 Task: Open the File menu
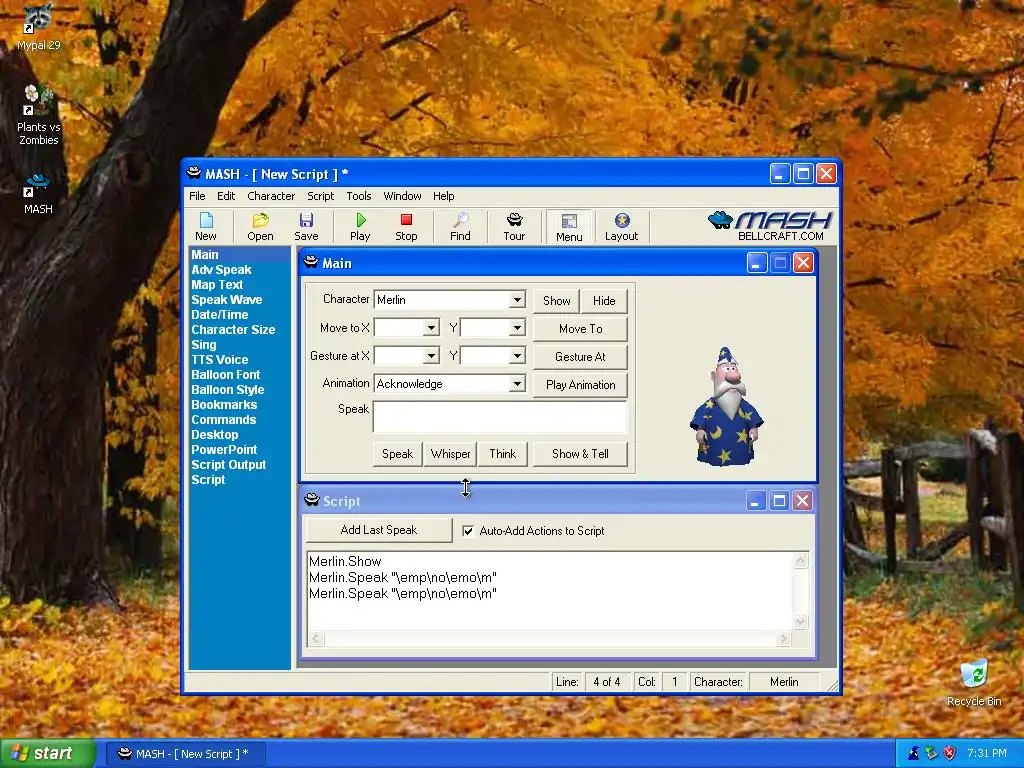pos(197,196)
